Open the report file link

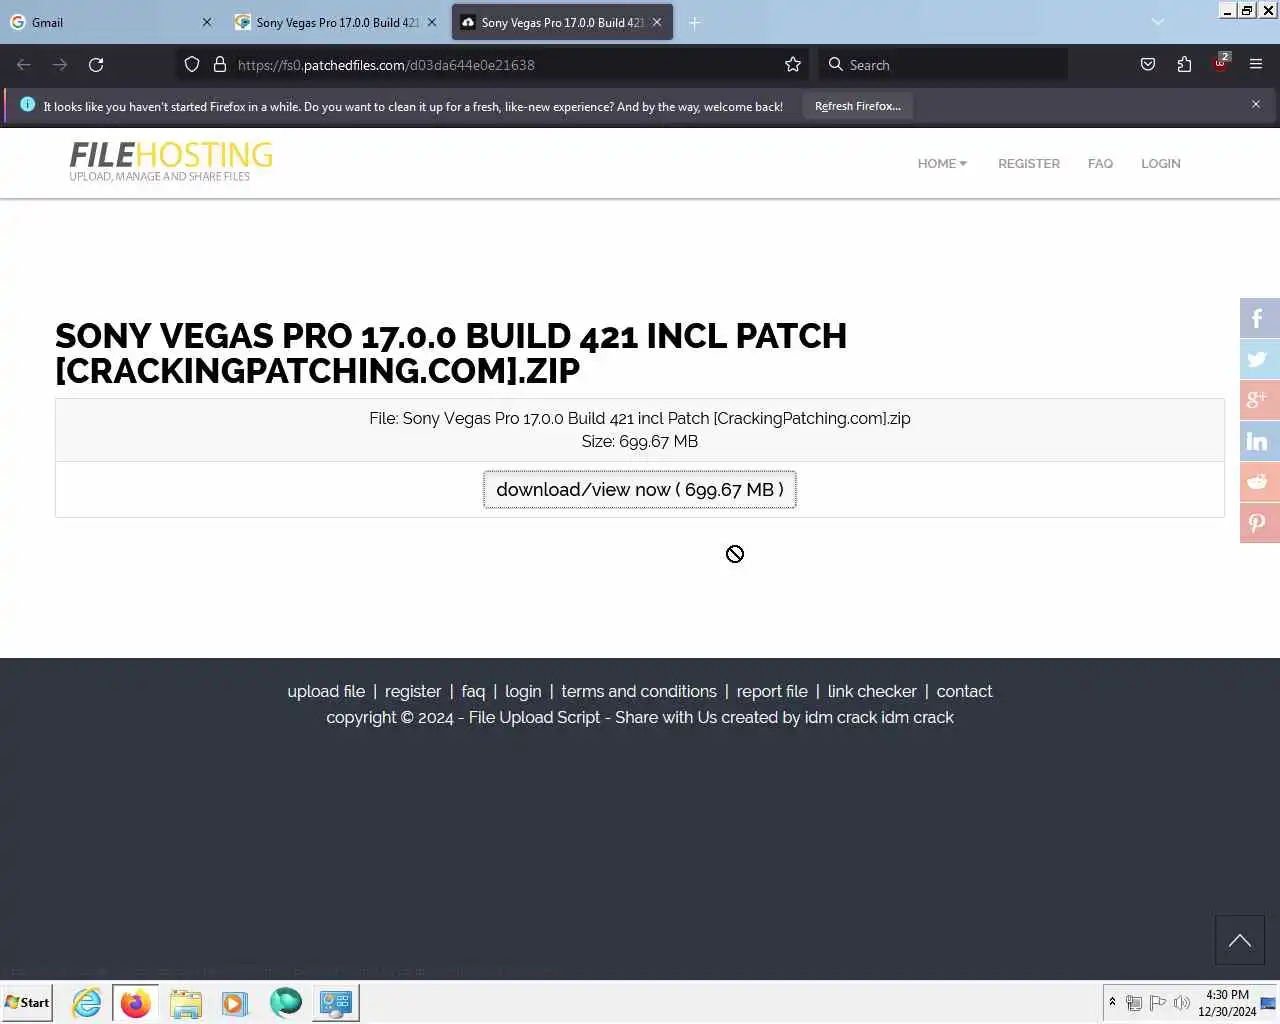772,691
